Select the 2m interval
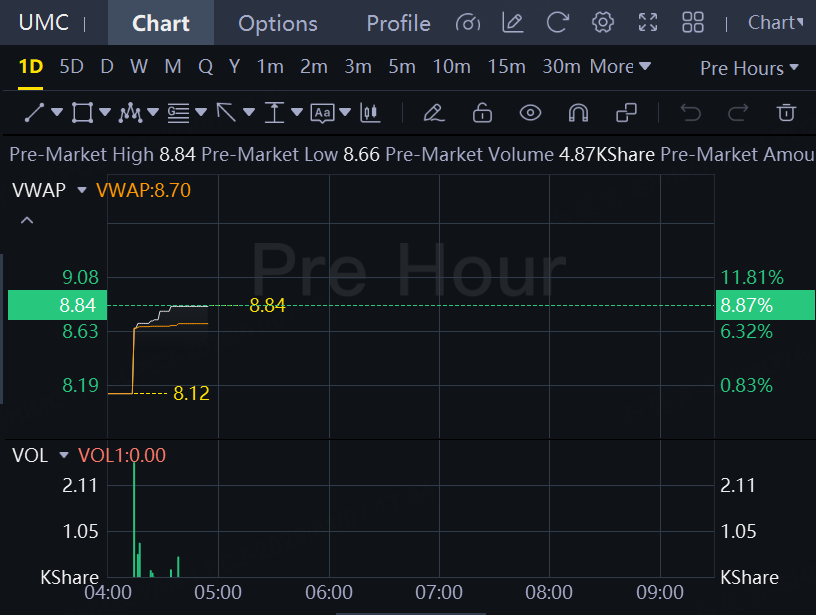Image resolution: width=816 pixels, height=615 pixels. click(x=314, y=67)
